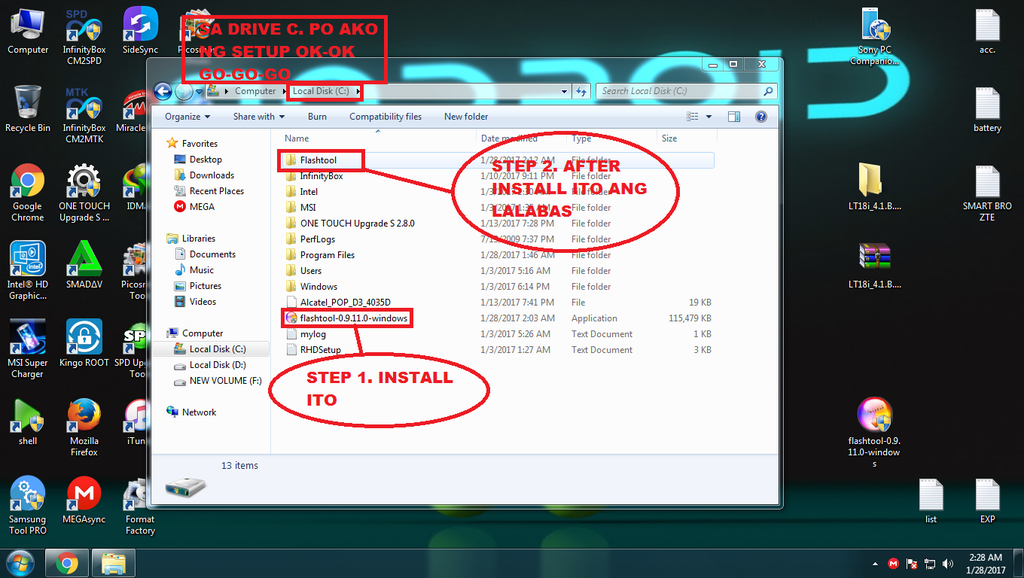This screenshot has height=578, width=1024.
Task: Click the Burn toolbar command
Action: click(x=317, y=116)
